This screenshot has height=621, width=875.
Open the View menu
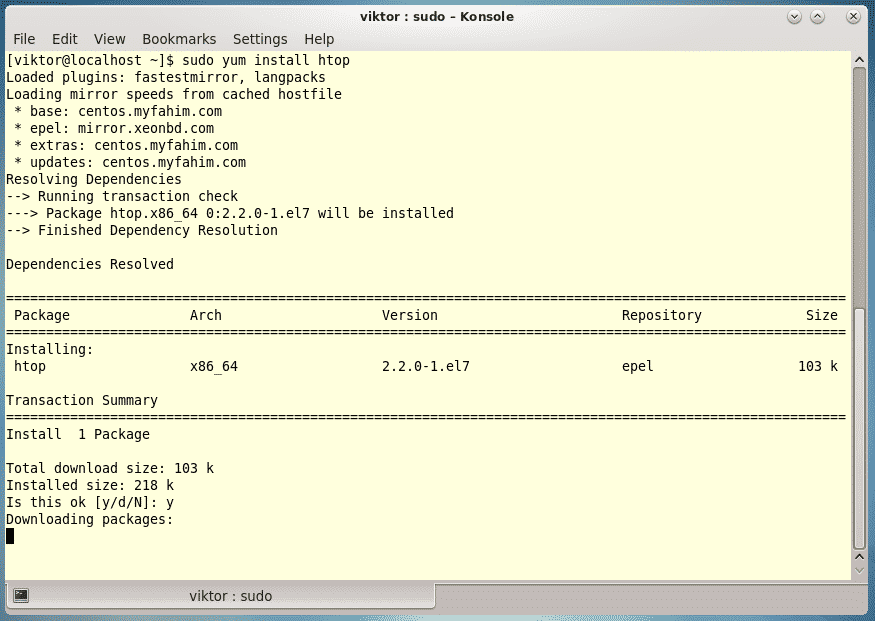click(x=110, y=39)
